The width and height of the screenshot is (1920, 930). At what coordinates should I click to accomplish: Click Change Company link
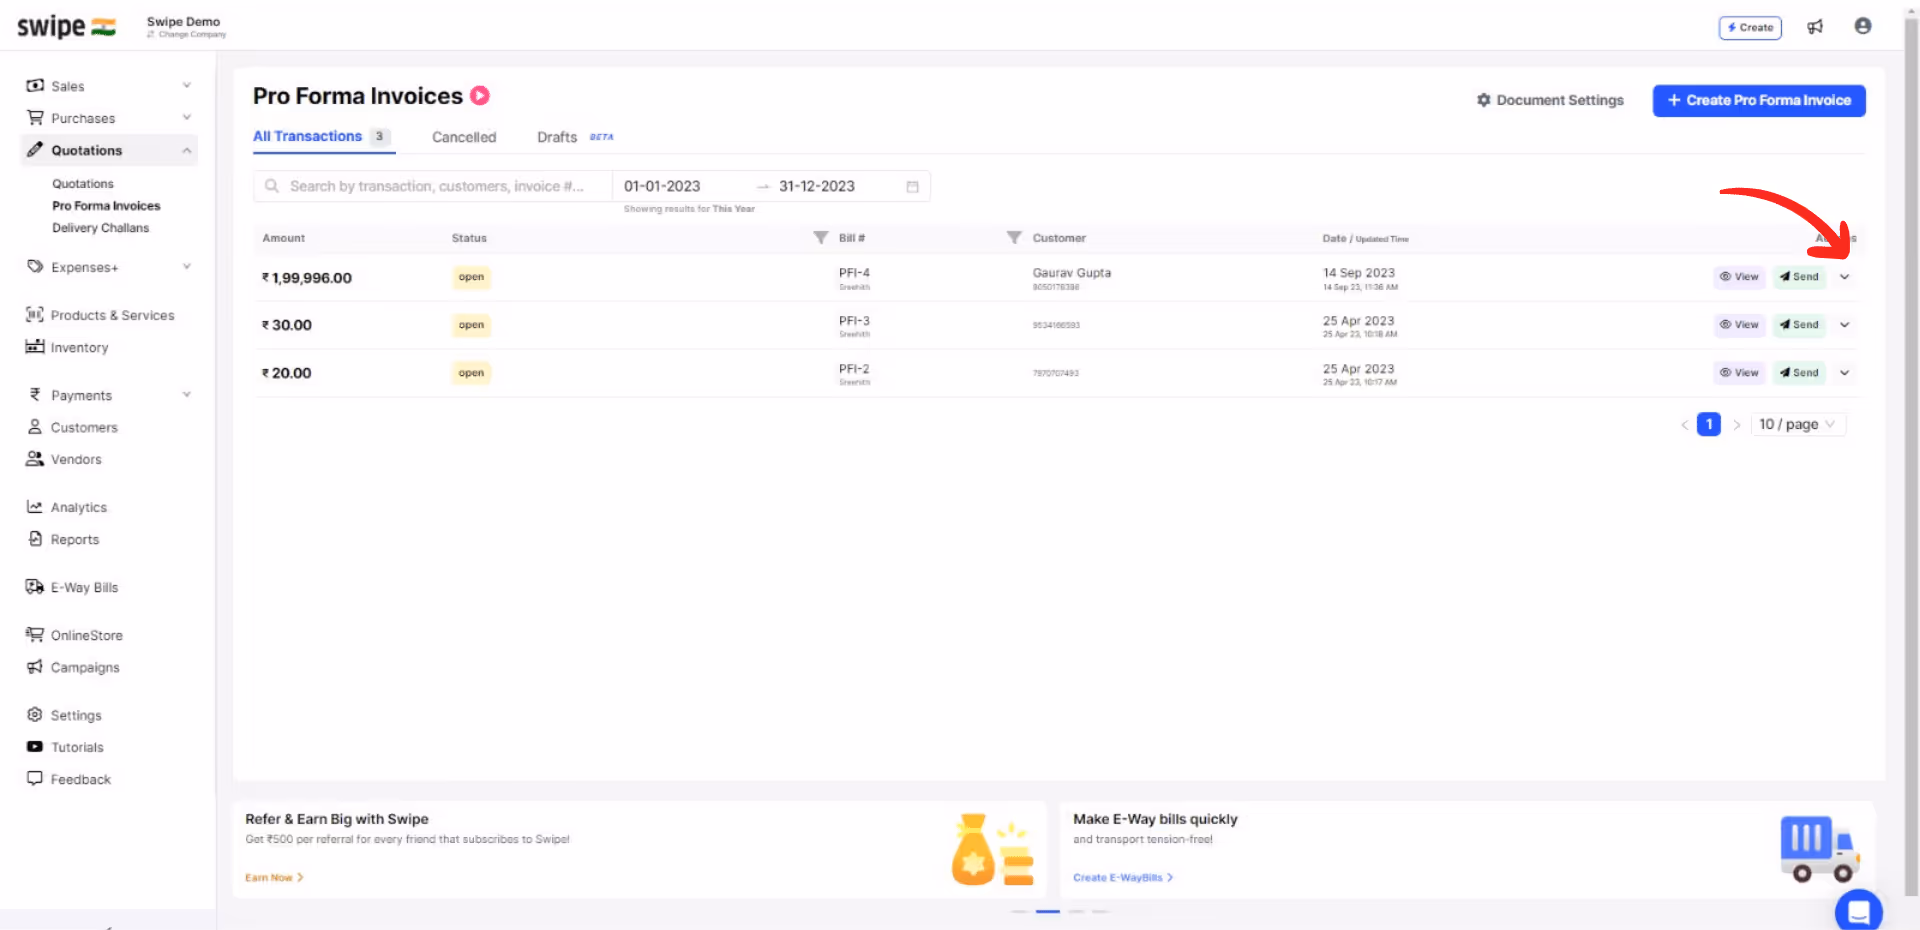[187, 35]
